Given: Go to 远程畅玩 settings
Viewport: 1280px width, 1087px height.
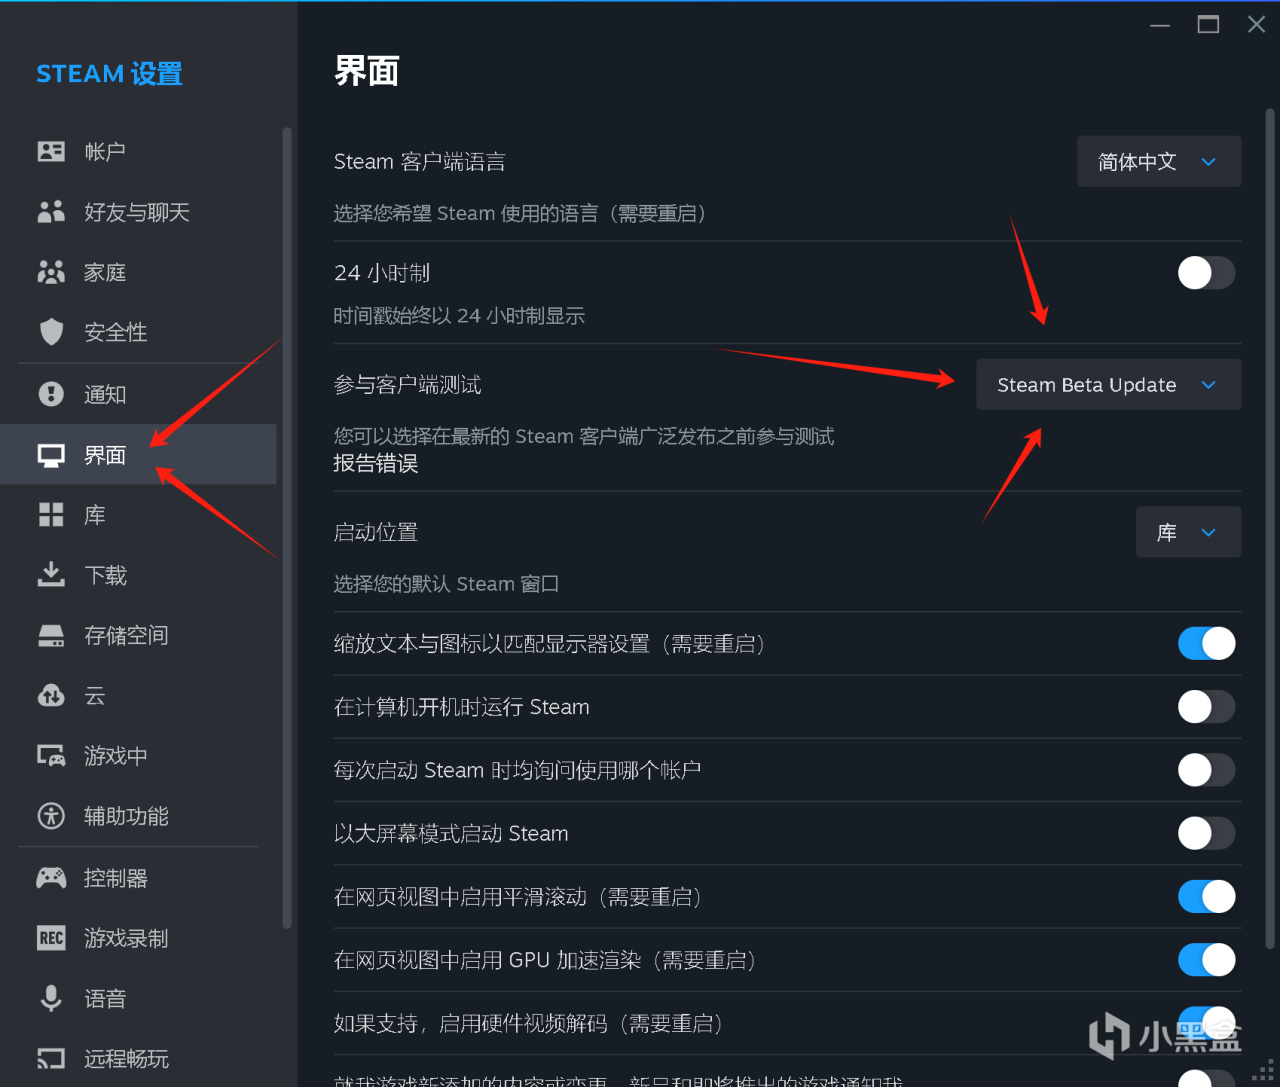Looking at the screenshot, I should click(x=138, y=1058).
